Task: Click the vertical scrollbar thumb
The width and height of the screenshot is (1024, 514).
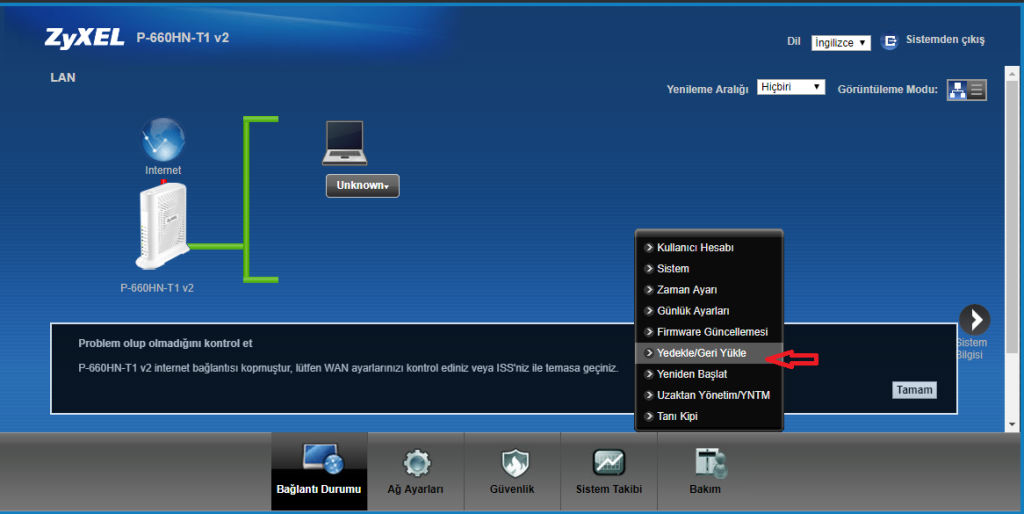Action: click(x=1012, y=216)
